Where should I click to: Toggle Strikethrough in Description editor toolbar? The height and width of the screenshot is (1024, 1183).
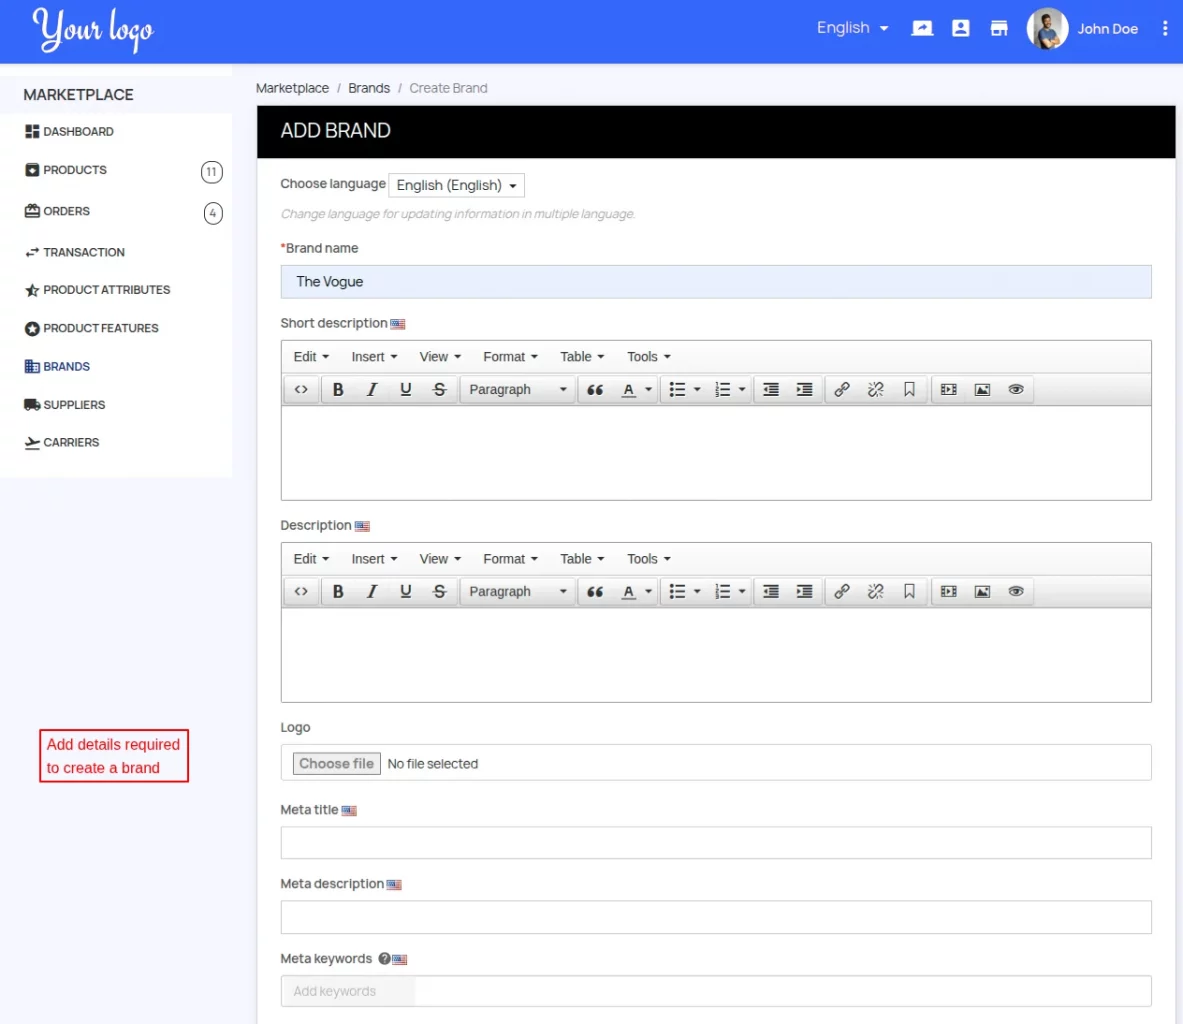[439, 592]
